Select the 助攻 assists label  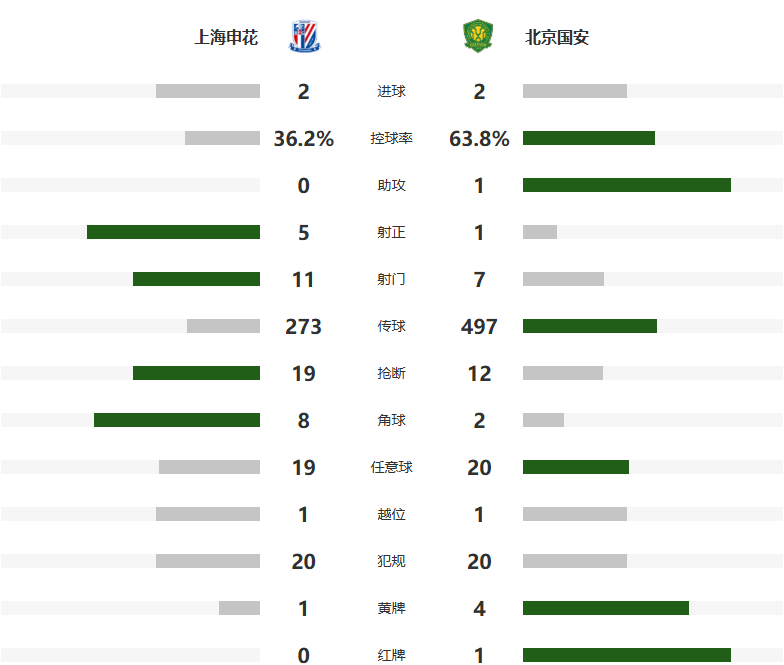click(x=392, y=185)
